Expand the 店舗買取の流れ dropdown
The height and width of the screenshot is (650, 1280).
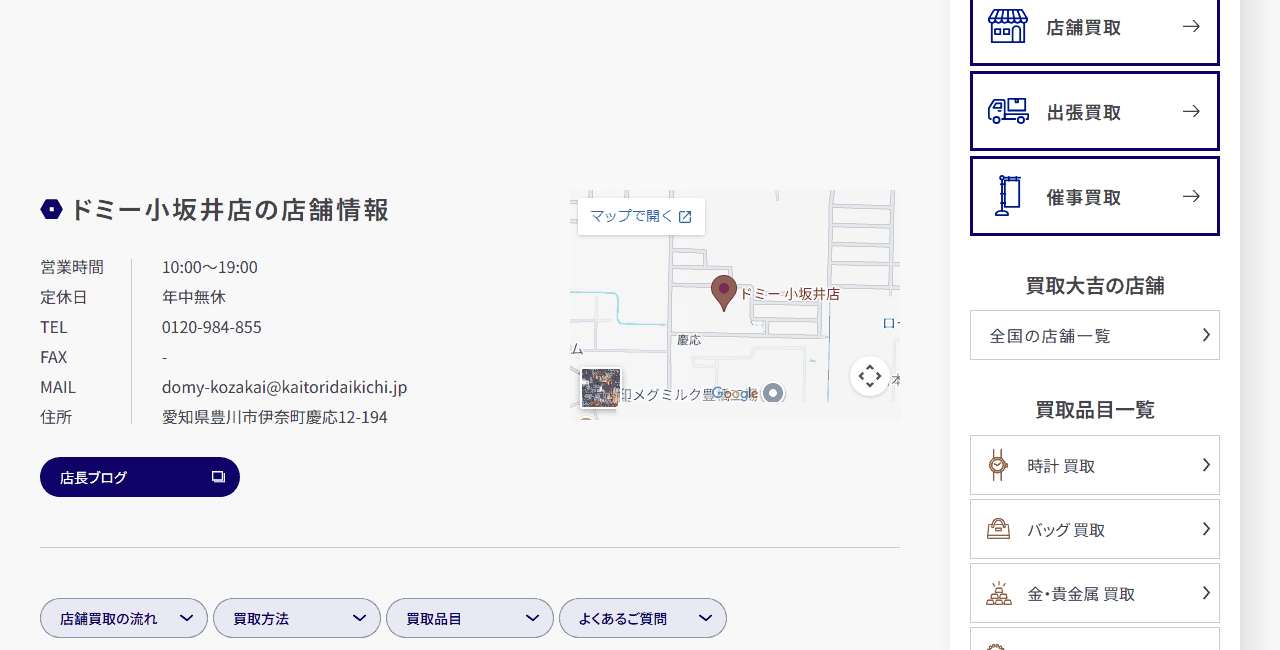tap(124, 618)
